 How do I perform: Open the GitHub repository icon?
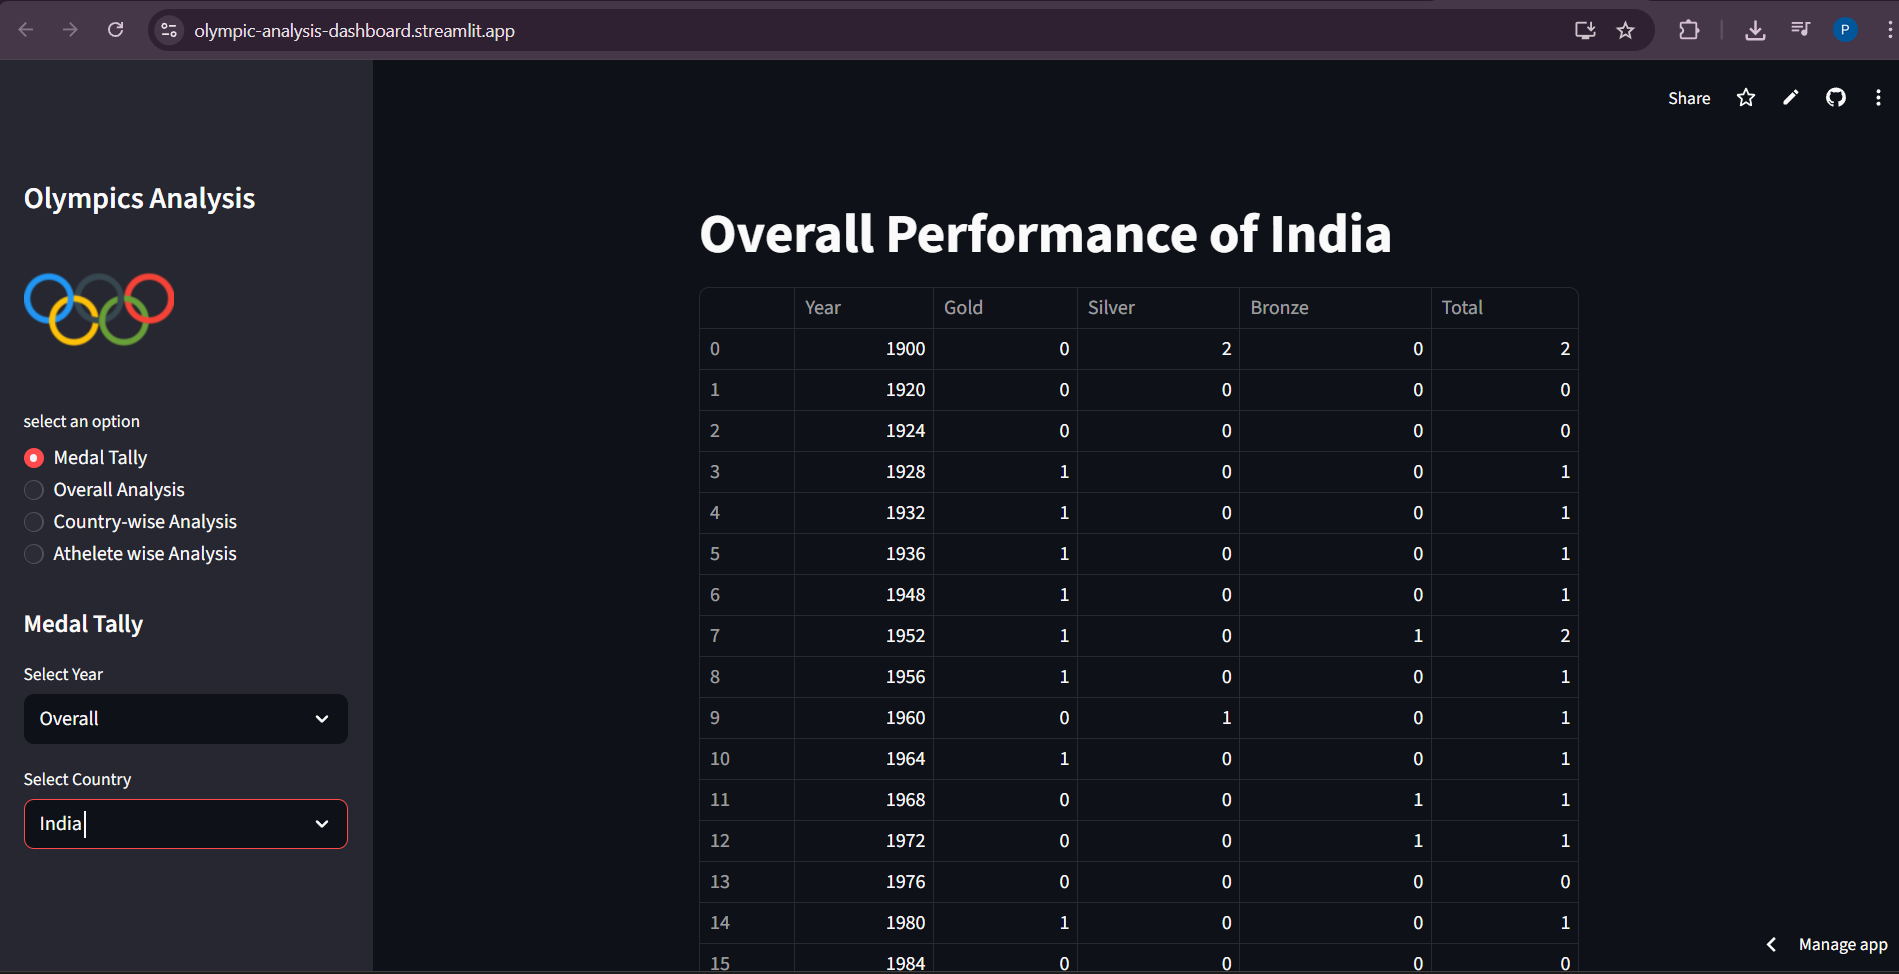pos(1836,97)
